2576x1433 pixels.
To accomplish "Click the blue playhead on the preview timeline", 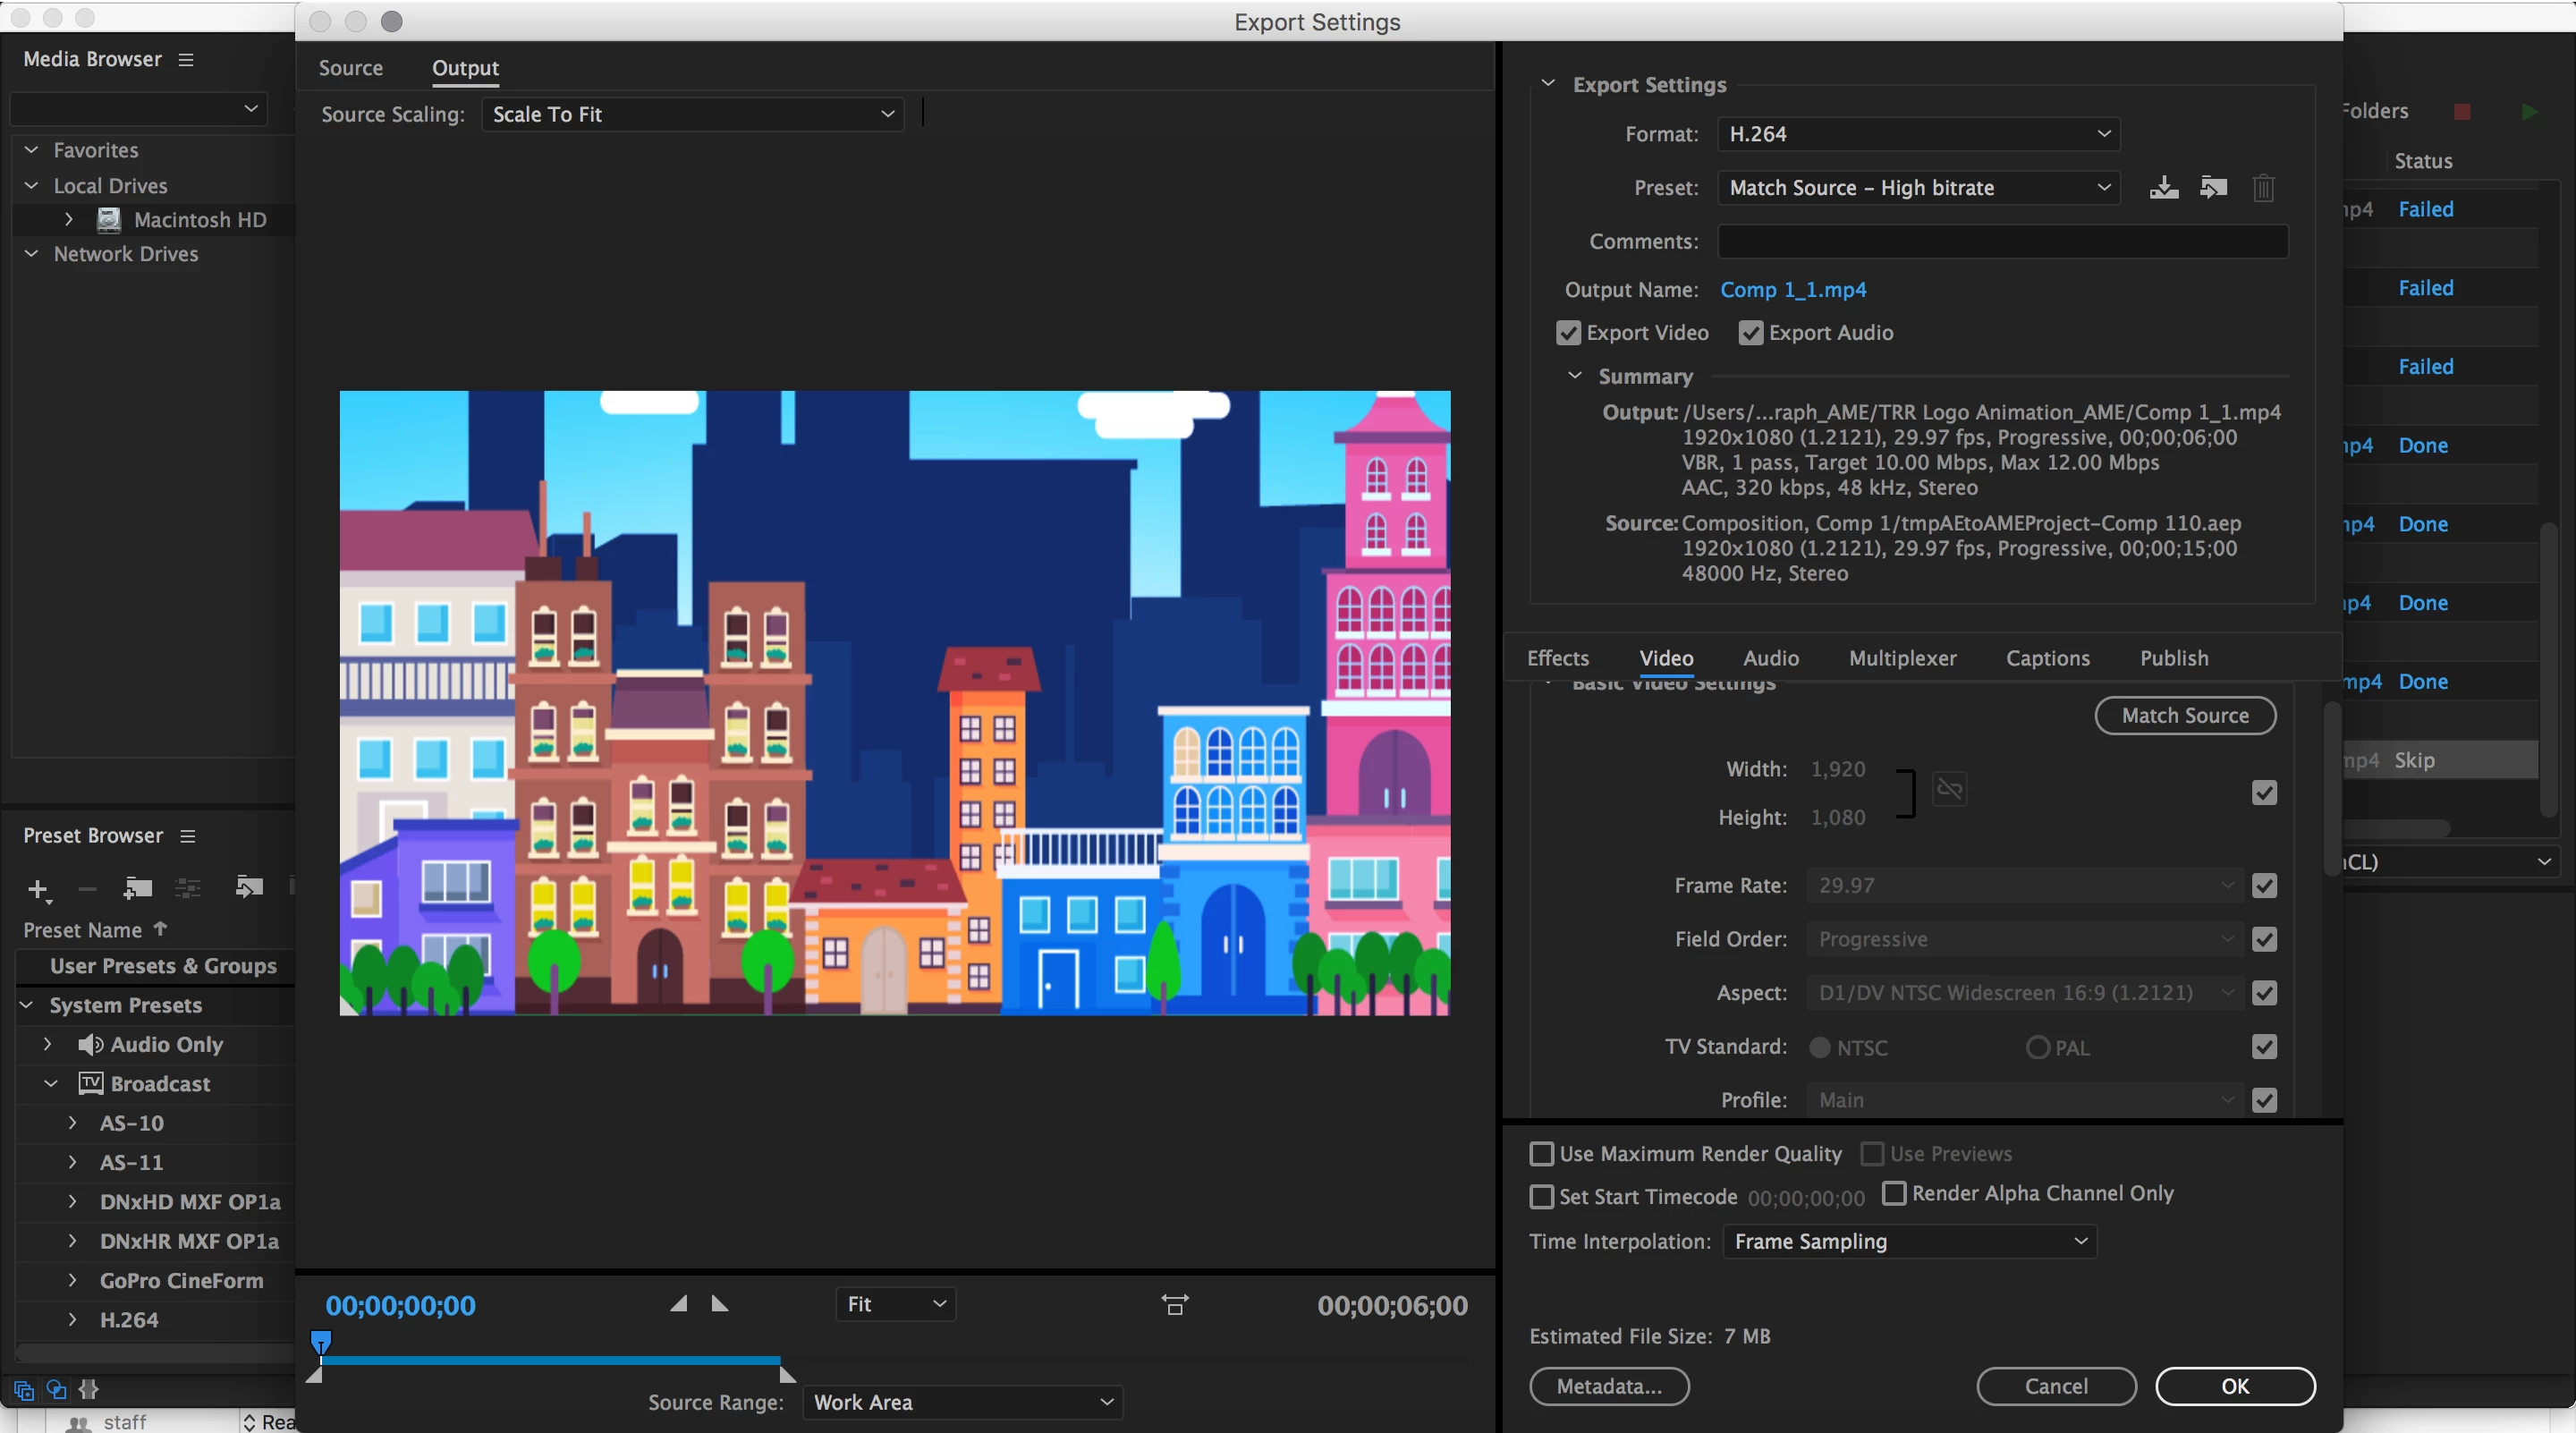I will click(321, 1341).
